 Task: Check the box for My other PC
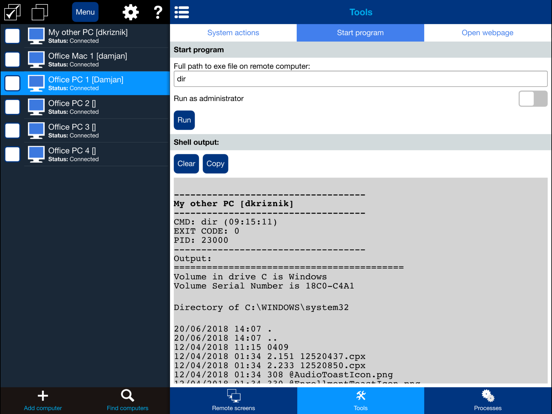coord(12,36)
